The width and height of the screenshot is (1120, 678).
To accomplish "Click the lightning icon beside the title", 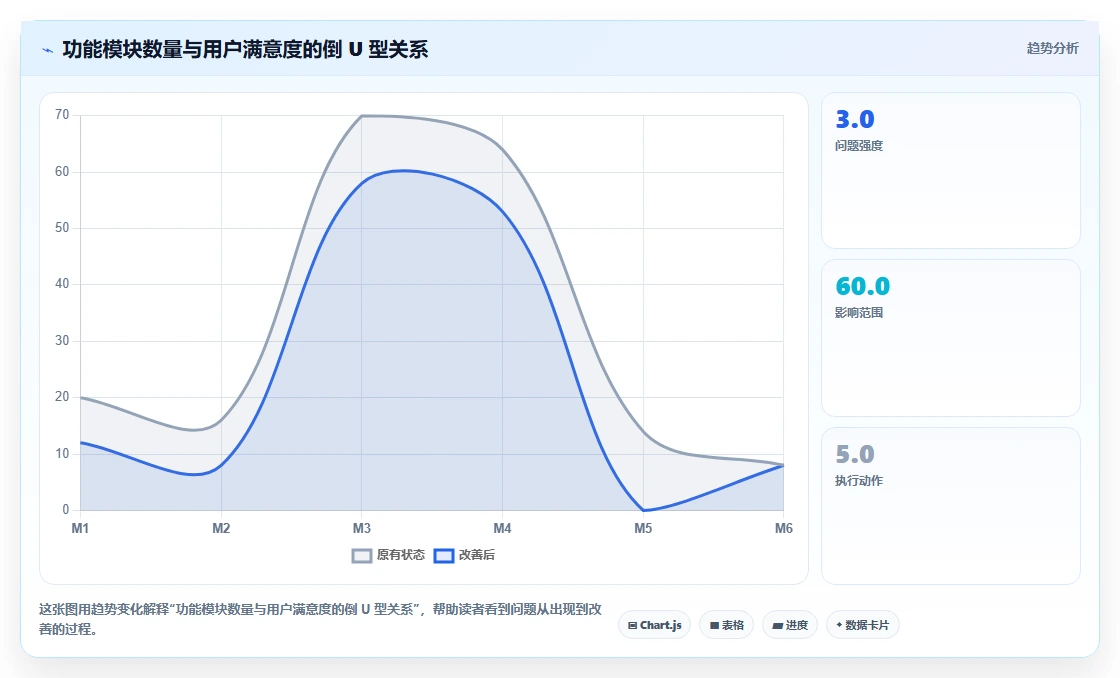I will 48,50.
